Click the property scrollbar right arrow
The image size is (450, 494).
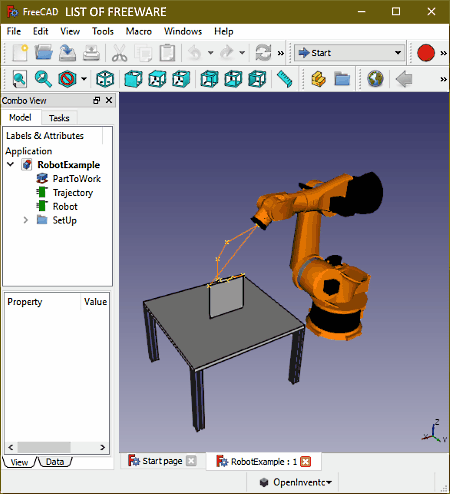[x=103, y=447]
